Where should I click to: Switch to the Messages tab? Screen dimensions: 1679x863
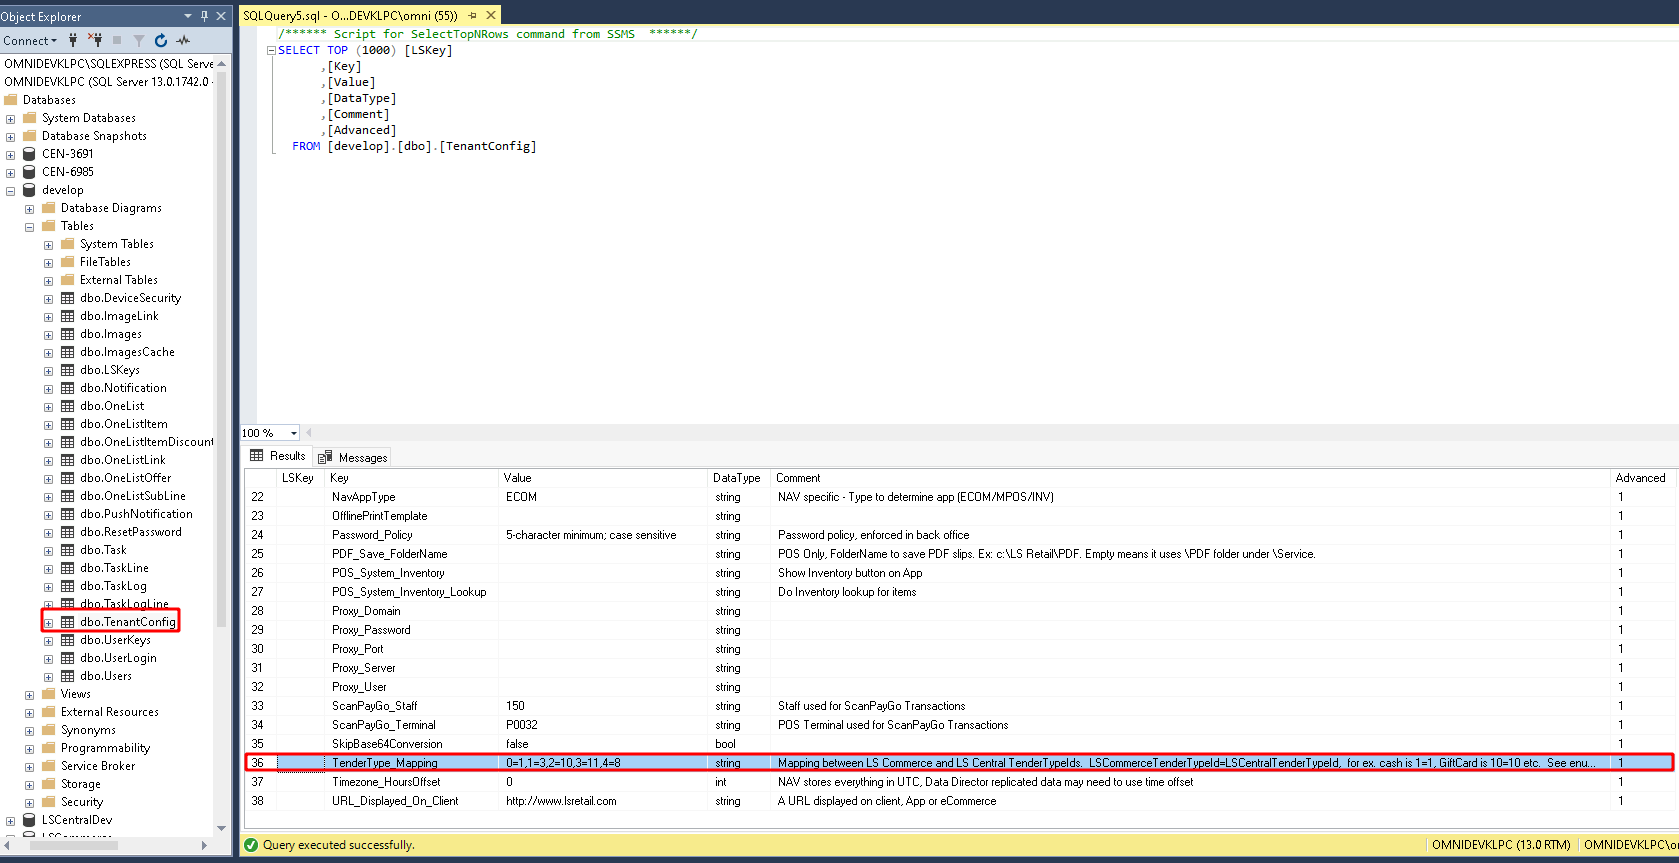353,457
